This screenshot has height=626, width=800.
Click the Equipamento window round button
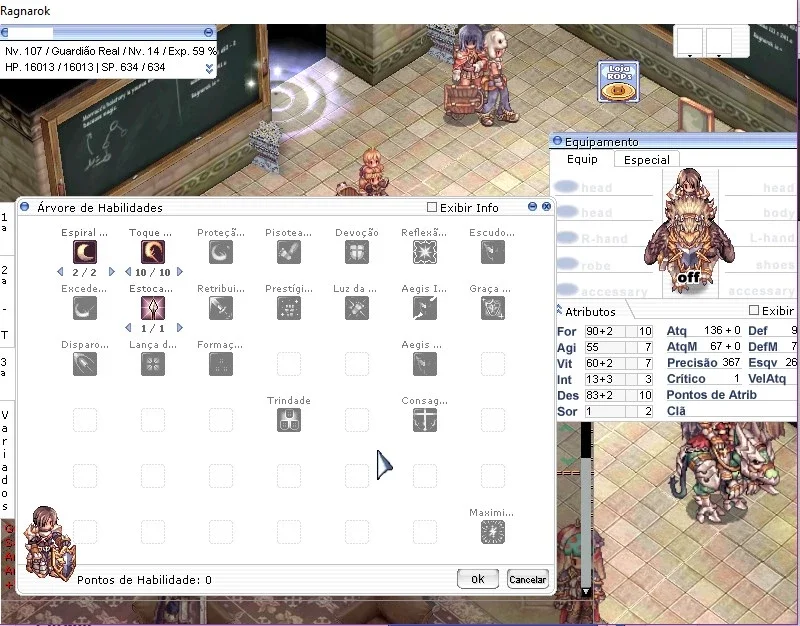tap(557, 141)
